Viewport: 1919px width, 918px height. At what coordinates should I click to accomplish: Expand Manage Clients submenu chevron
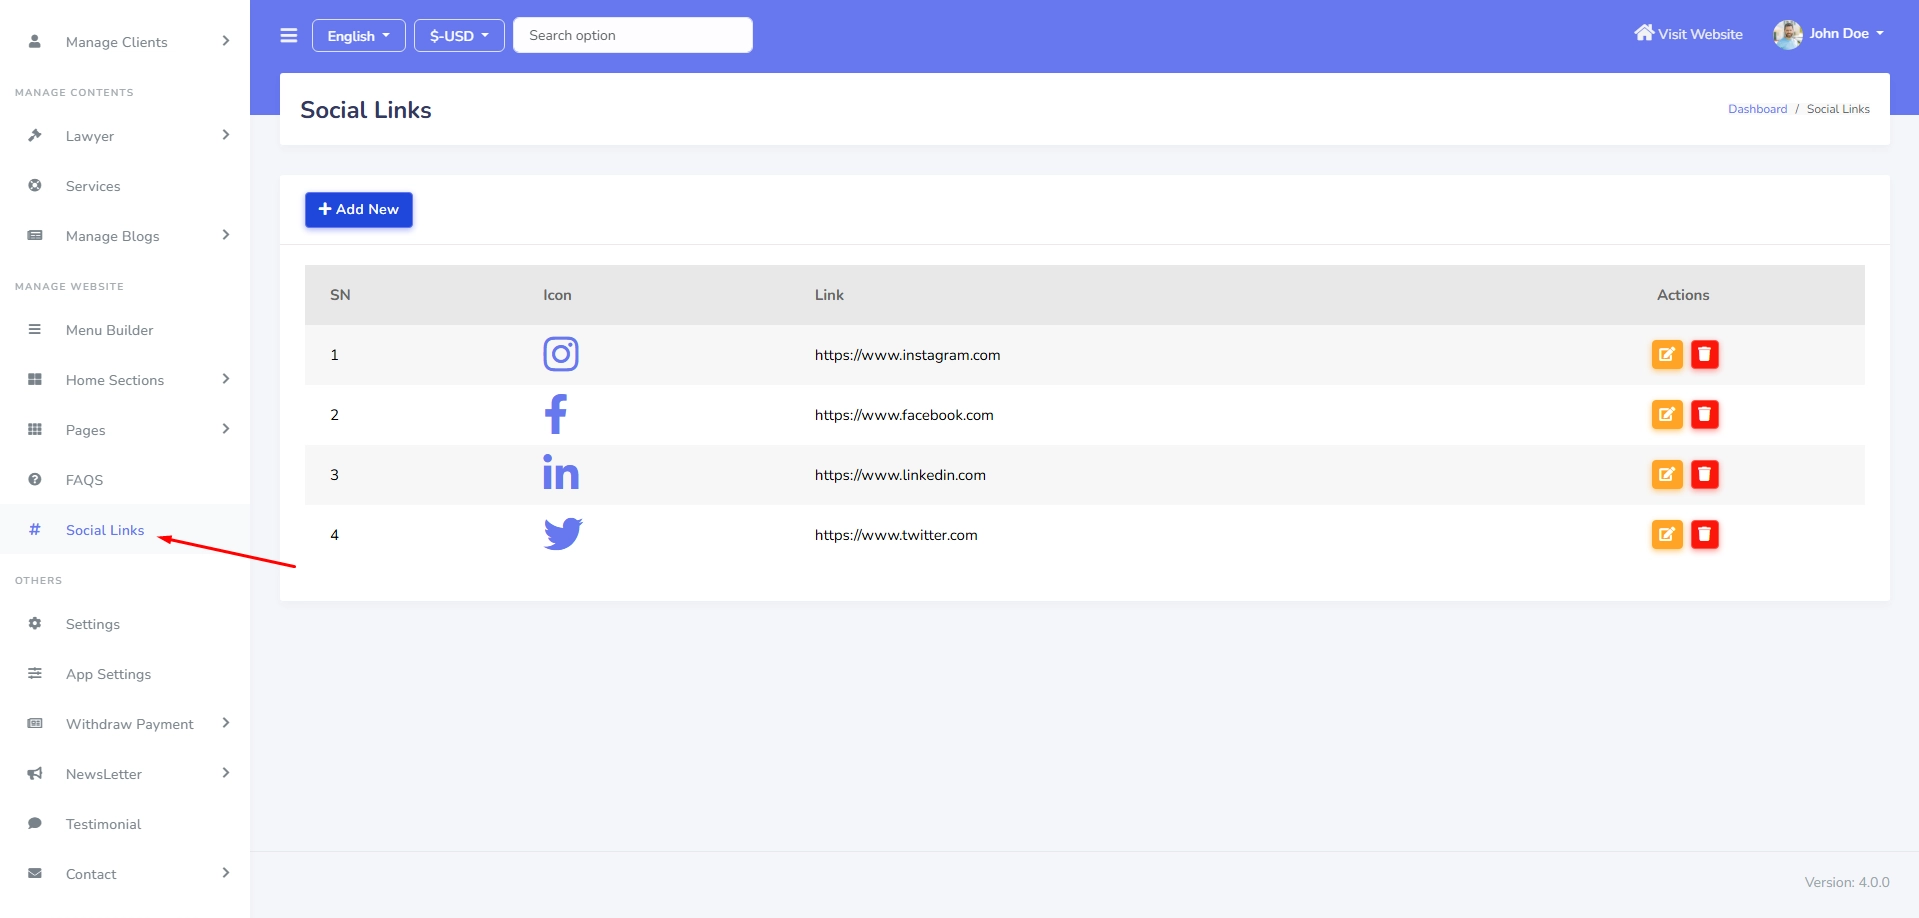[226, 41]
